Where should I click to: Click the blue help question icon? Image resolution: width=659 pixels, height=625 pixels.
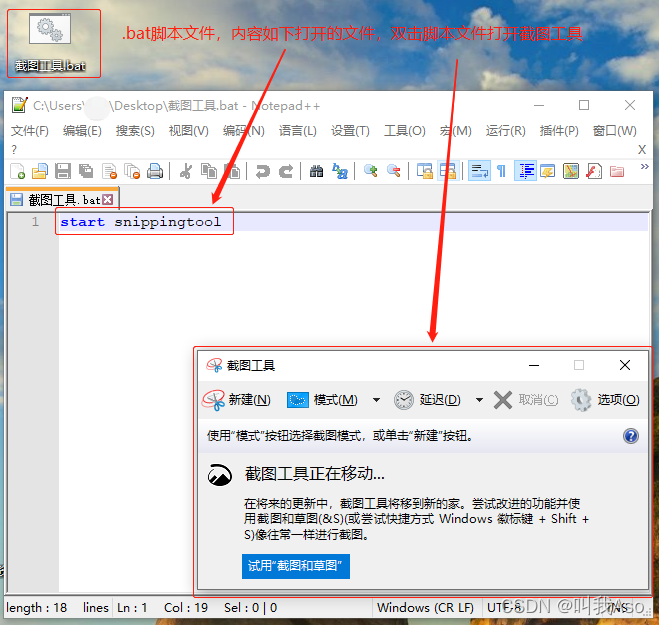(x=631, y=436)
